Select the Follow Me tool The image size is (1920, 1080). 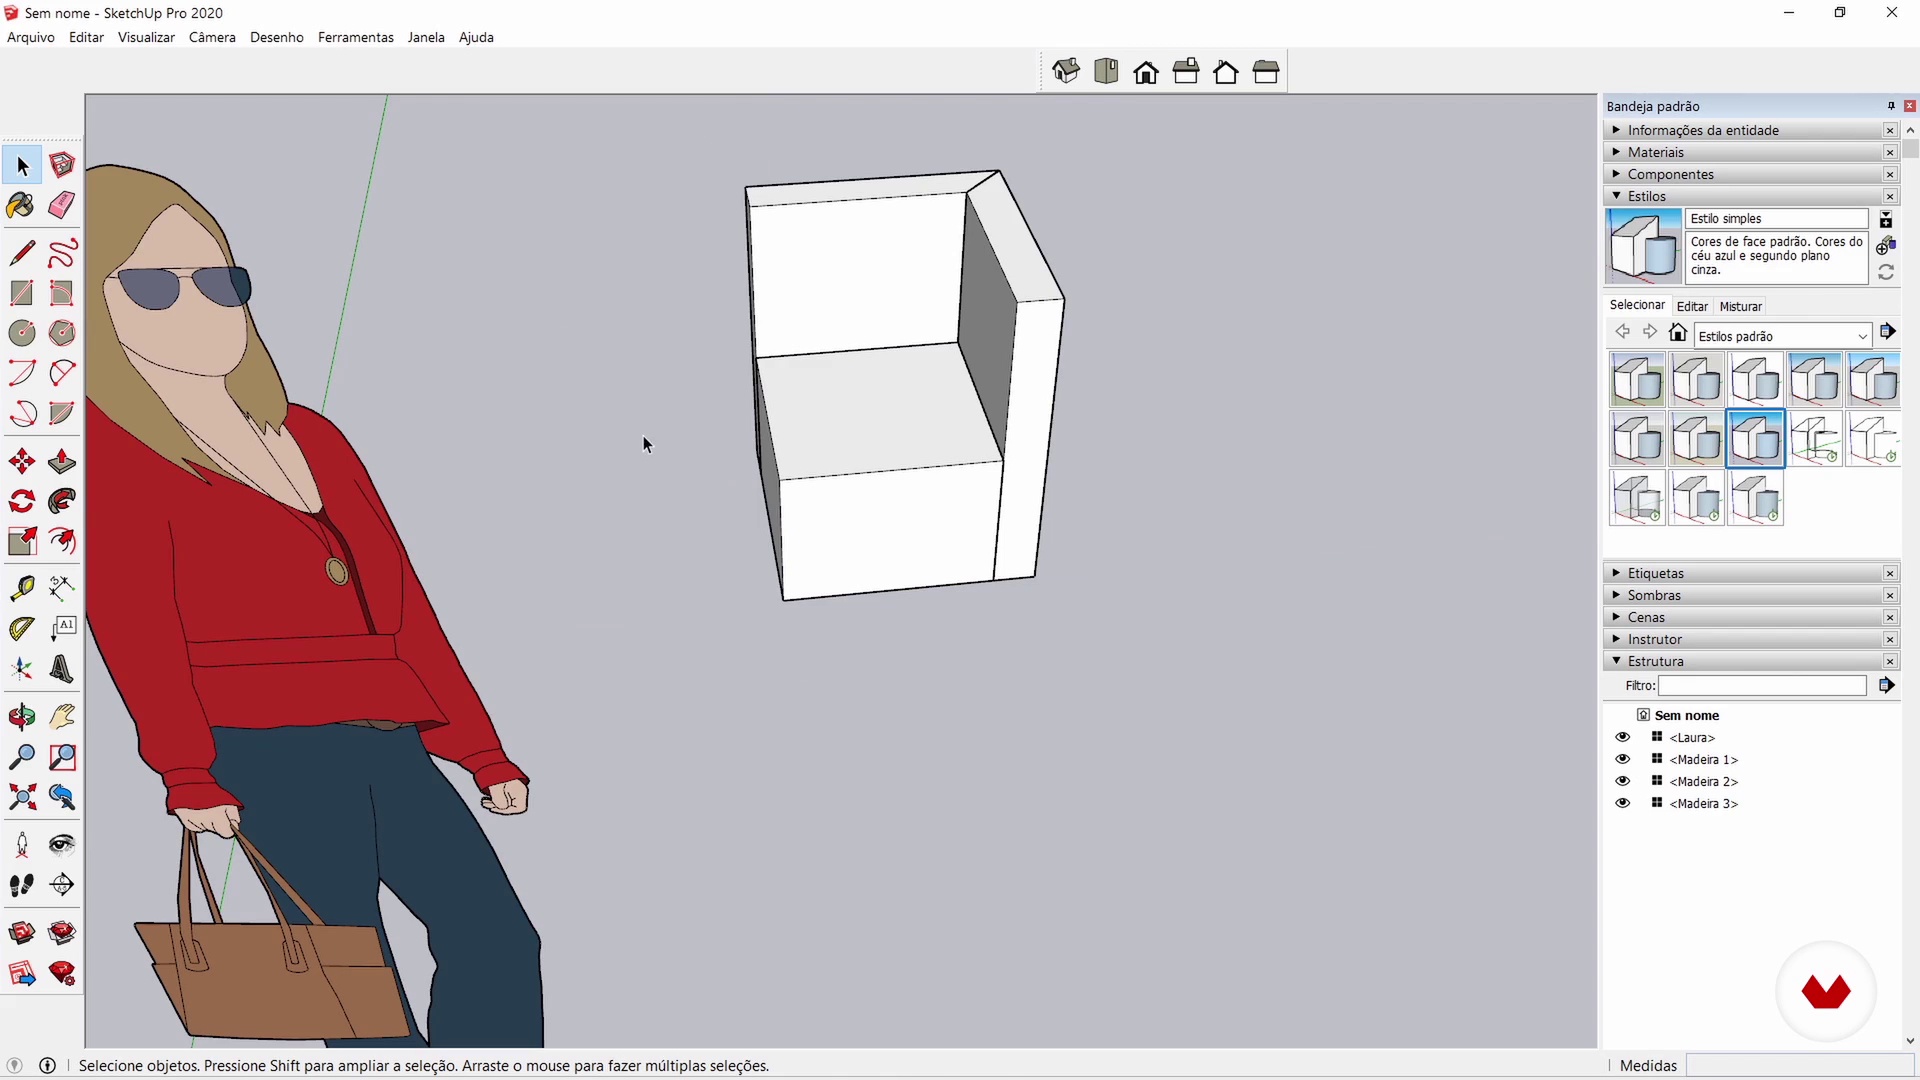coord(62,501)
